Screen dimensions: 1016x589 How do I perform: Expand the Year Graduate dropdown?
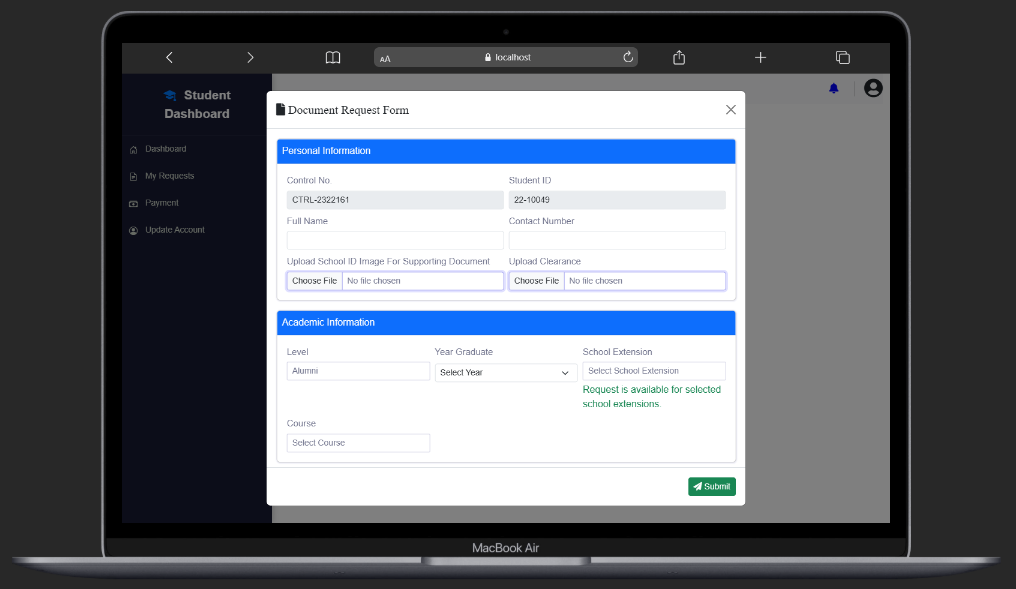tap(506, 372)
